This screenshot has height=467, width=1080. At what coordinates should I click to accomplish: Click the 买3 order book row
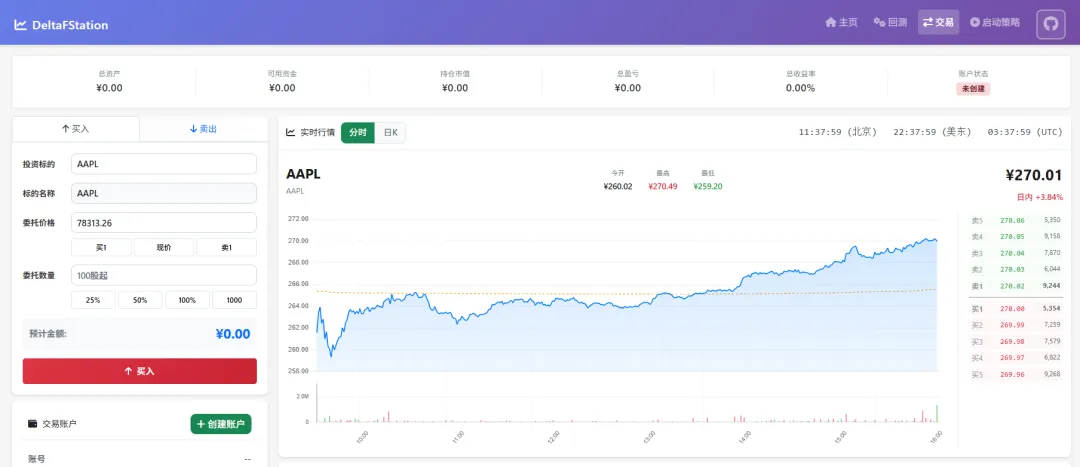(x=1016, y=341)
